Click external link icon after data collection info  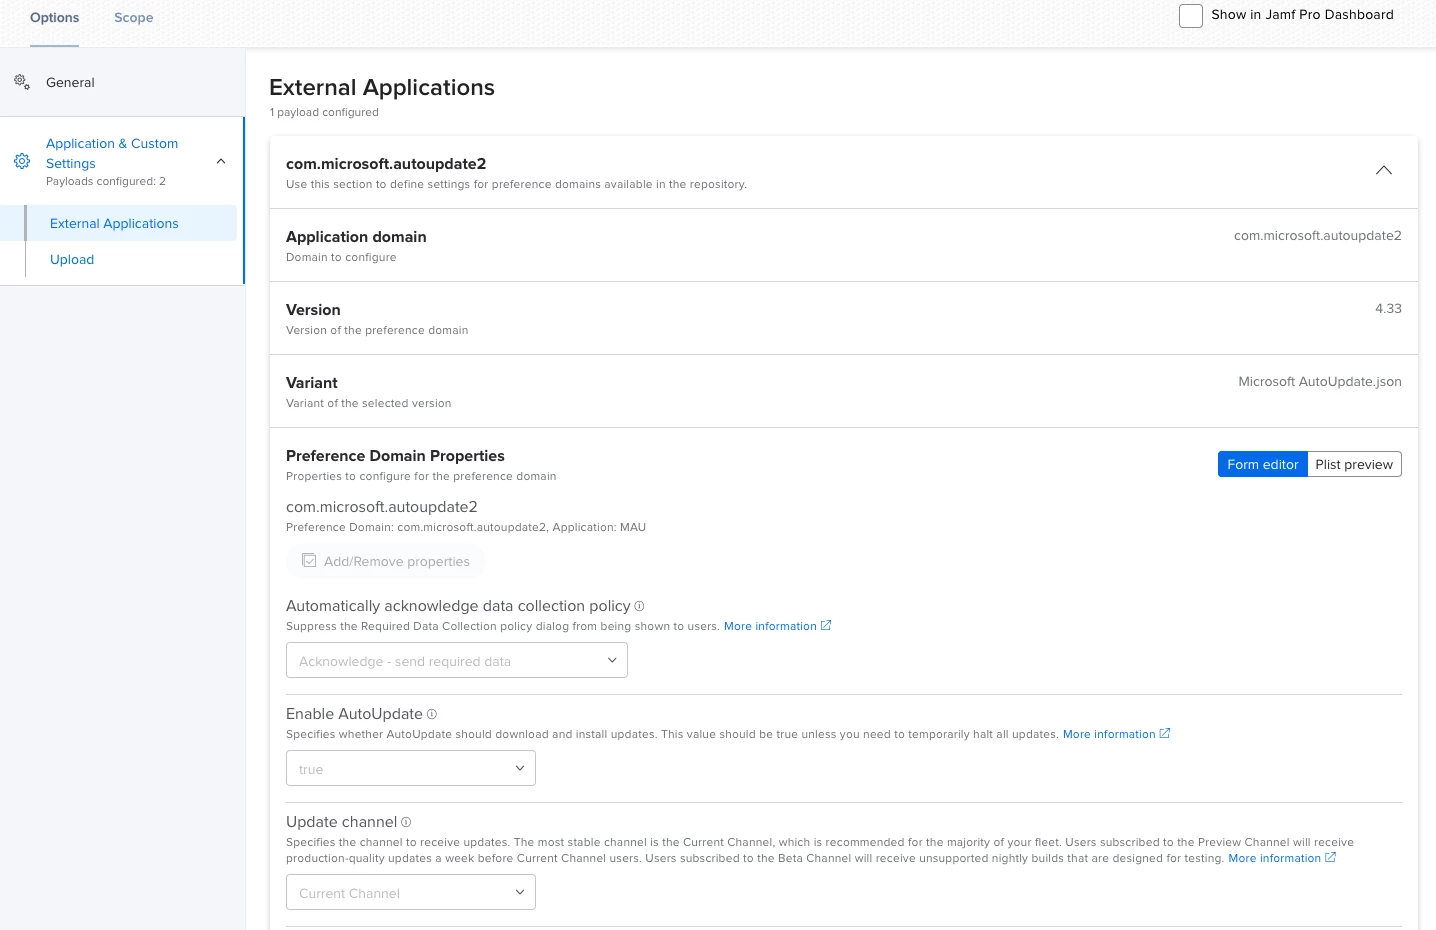(826, 625)
